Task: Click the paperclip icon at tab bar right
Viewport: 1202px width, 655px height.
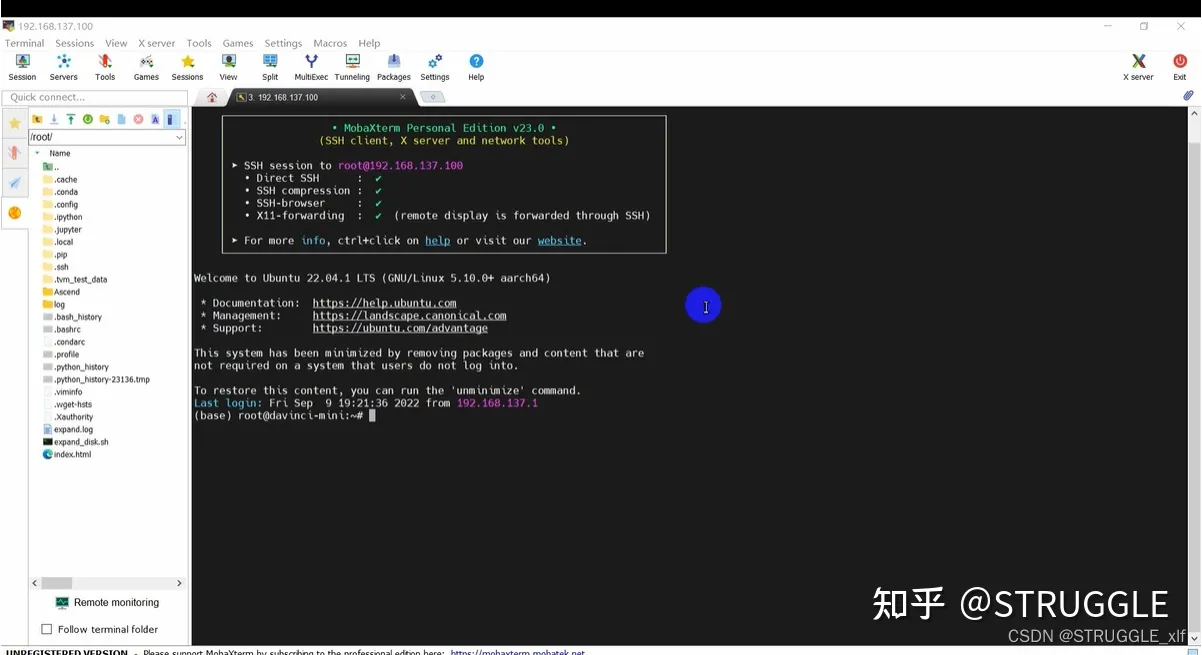Action: point(1188,96)
